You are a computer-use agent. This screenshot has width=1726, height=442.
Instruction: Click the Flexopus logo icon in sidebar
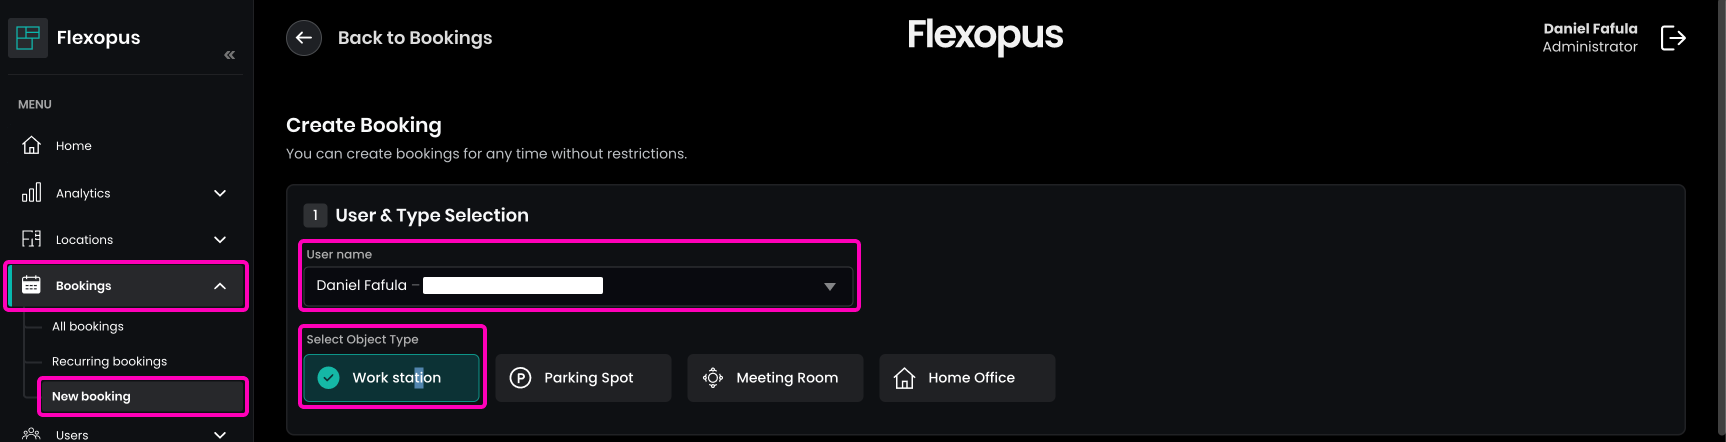(x=28, y=38)
